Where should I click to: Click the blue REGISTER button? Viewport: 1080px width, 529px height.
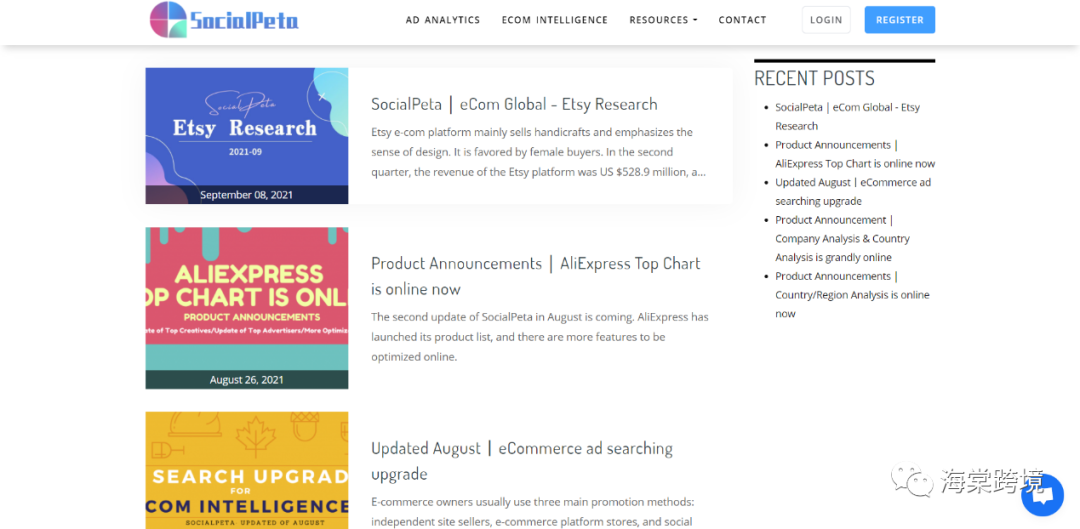click(900, 20)
